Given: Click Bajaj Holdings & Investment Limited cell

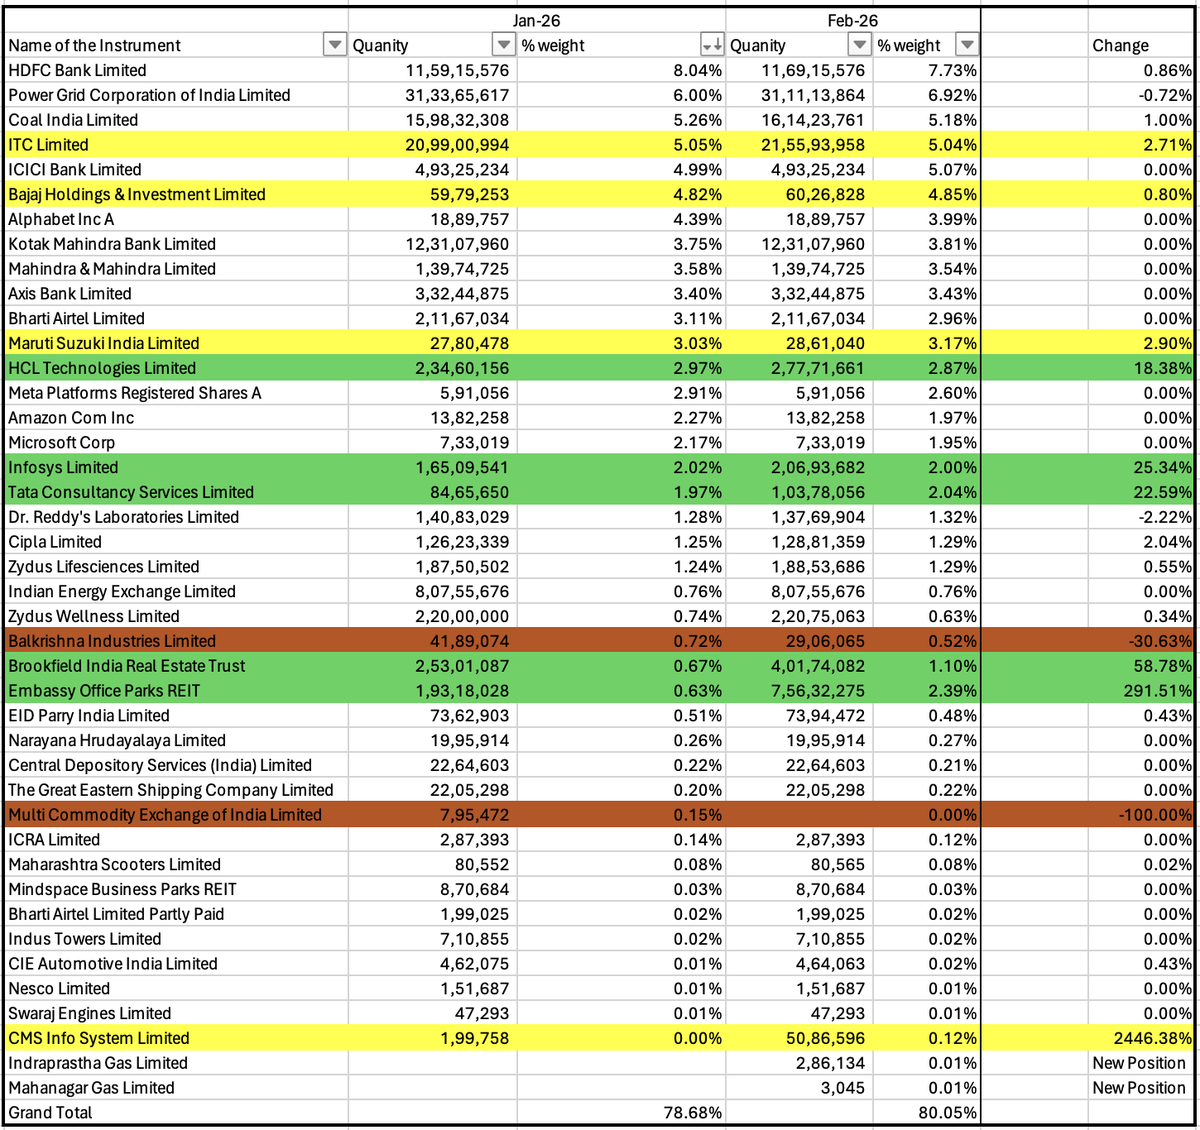Looking at the screenshot, I should [x=176, y=194].
